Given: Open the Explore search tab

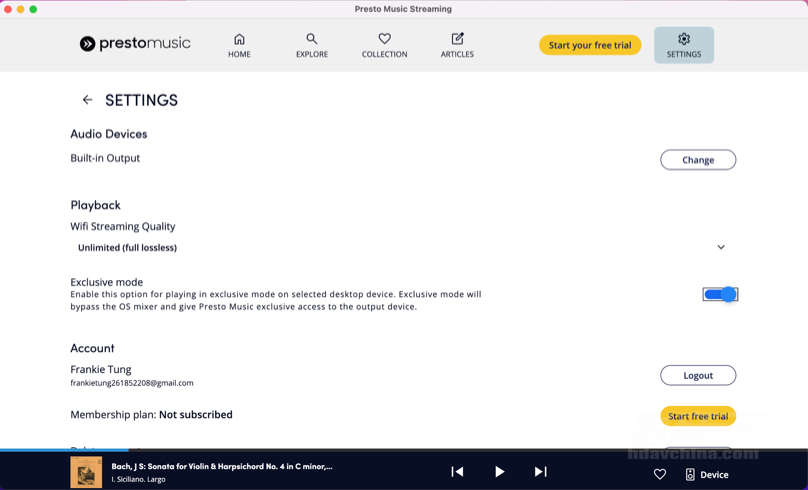Looking at the screenshot, I should coord(312,45).
